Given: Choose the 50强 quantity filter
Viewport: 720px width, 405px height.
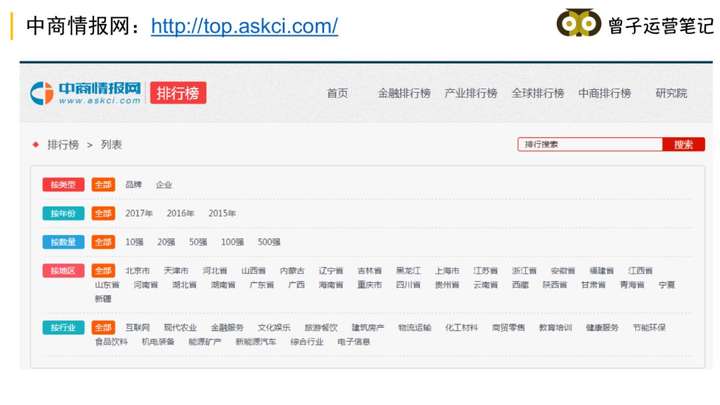Looking at the screenshot, I should coord(198,242).
